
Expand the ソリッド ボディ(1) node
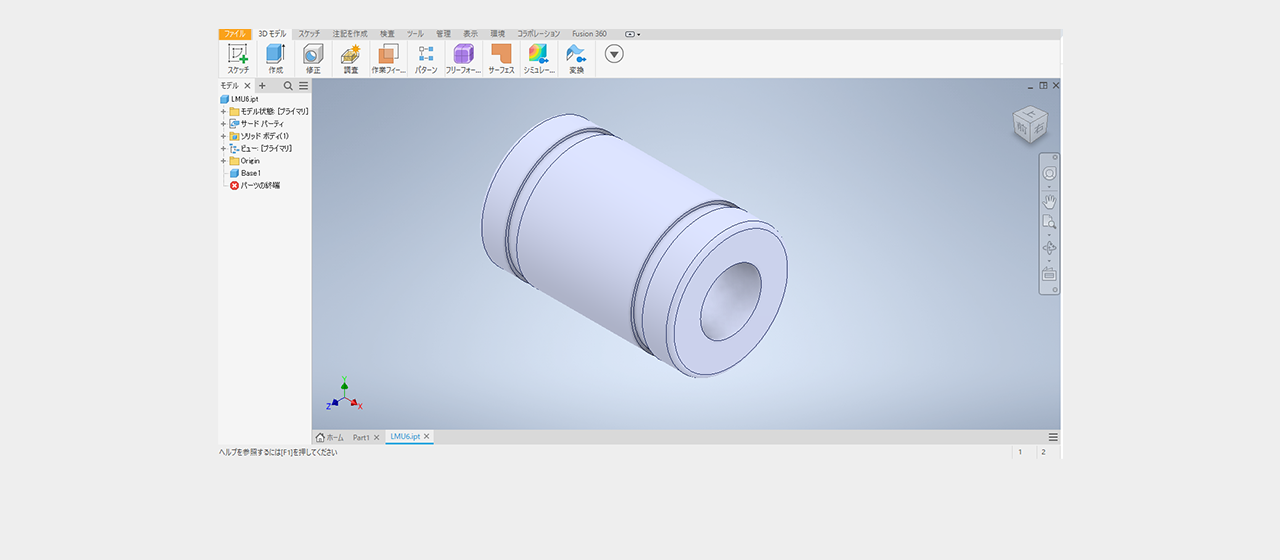[223, 136]
